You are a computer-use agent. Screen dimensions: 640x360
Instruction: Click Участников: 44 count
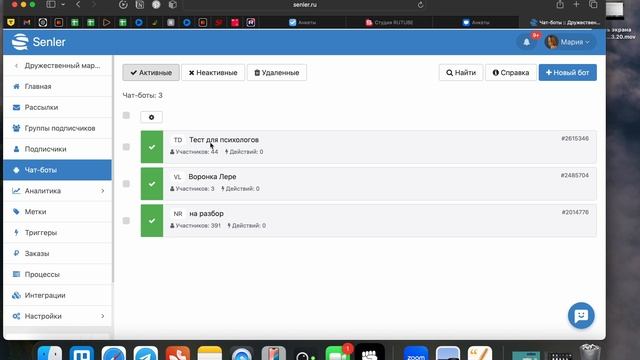(x=194, y=152)
